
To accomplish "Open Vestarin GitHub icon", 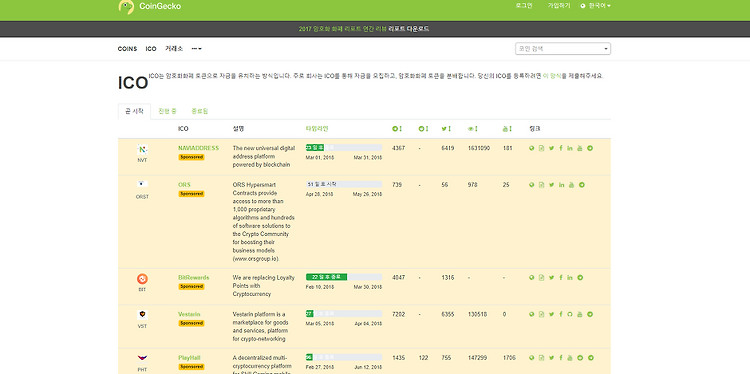I will click(x=570, y=314).
